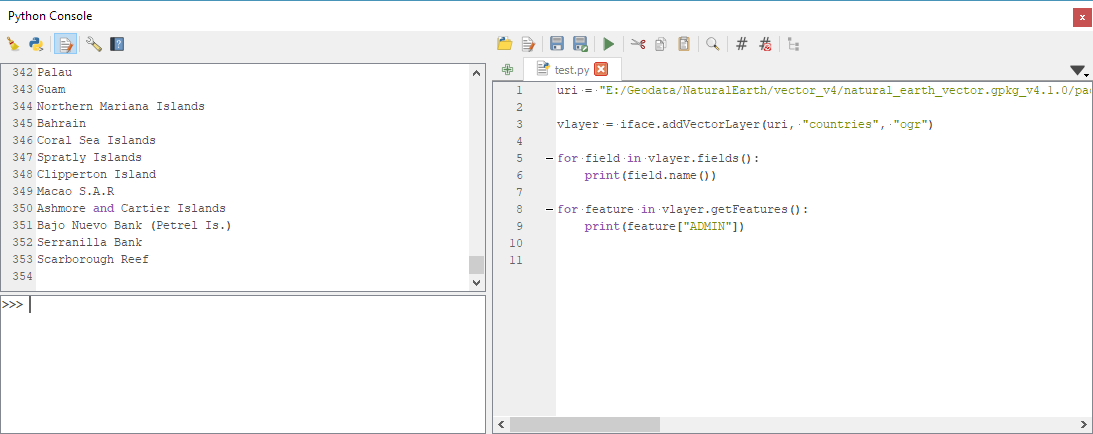
Task: Click editor line number 11
Action: (515, 260)
